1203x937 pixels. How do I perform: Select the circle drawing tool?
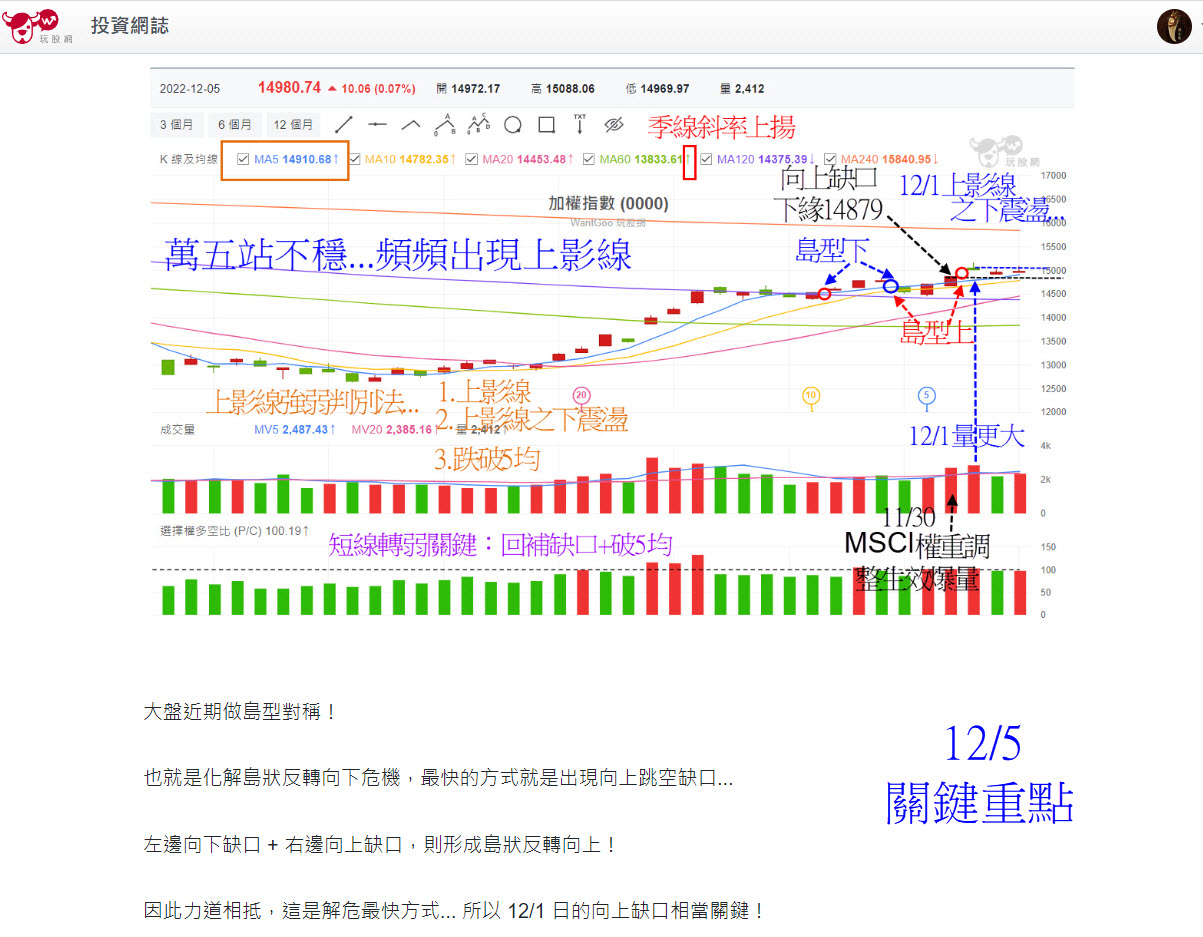point(512,124)
